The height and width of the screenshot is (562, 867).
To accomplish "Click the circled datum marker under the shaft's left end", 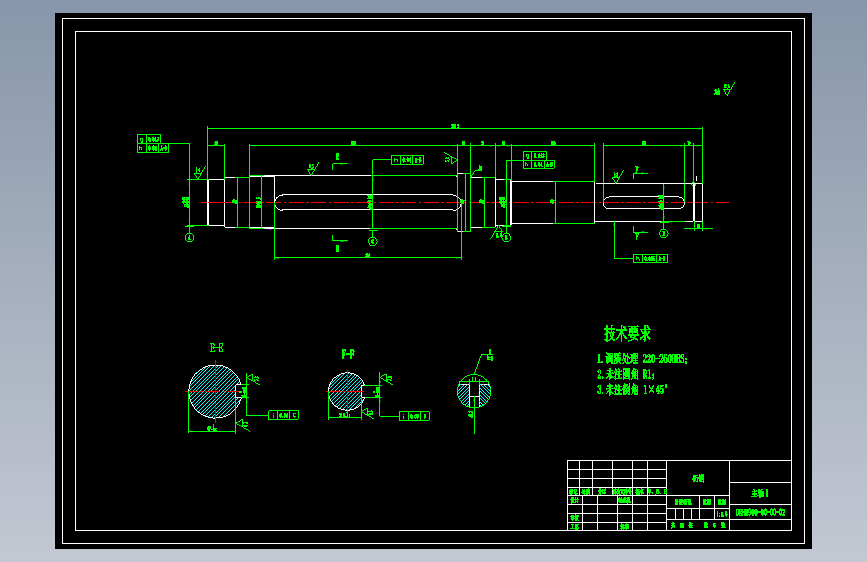I will coord(190,238).
